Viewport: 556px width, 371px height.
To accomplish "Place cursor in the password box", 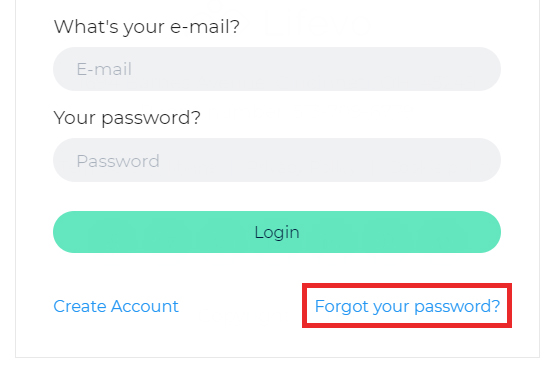I will click(x=277, y=160).
